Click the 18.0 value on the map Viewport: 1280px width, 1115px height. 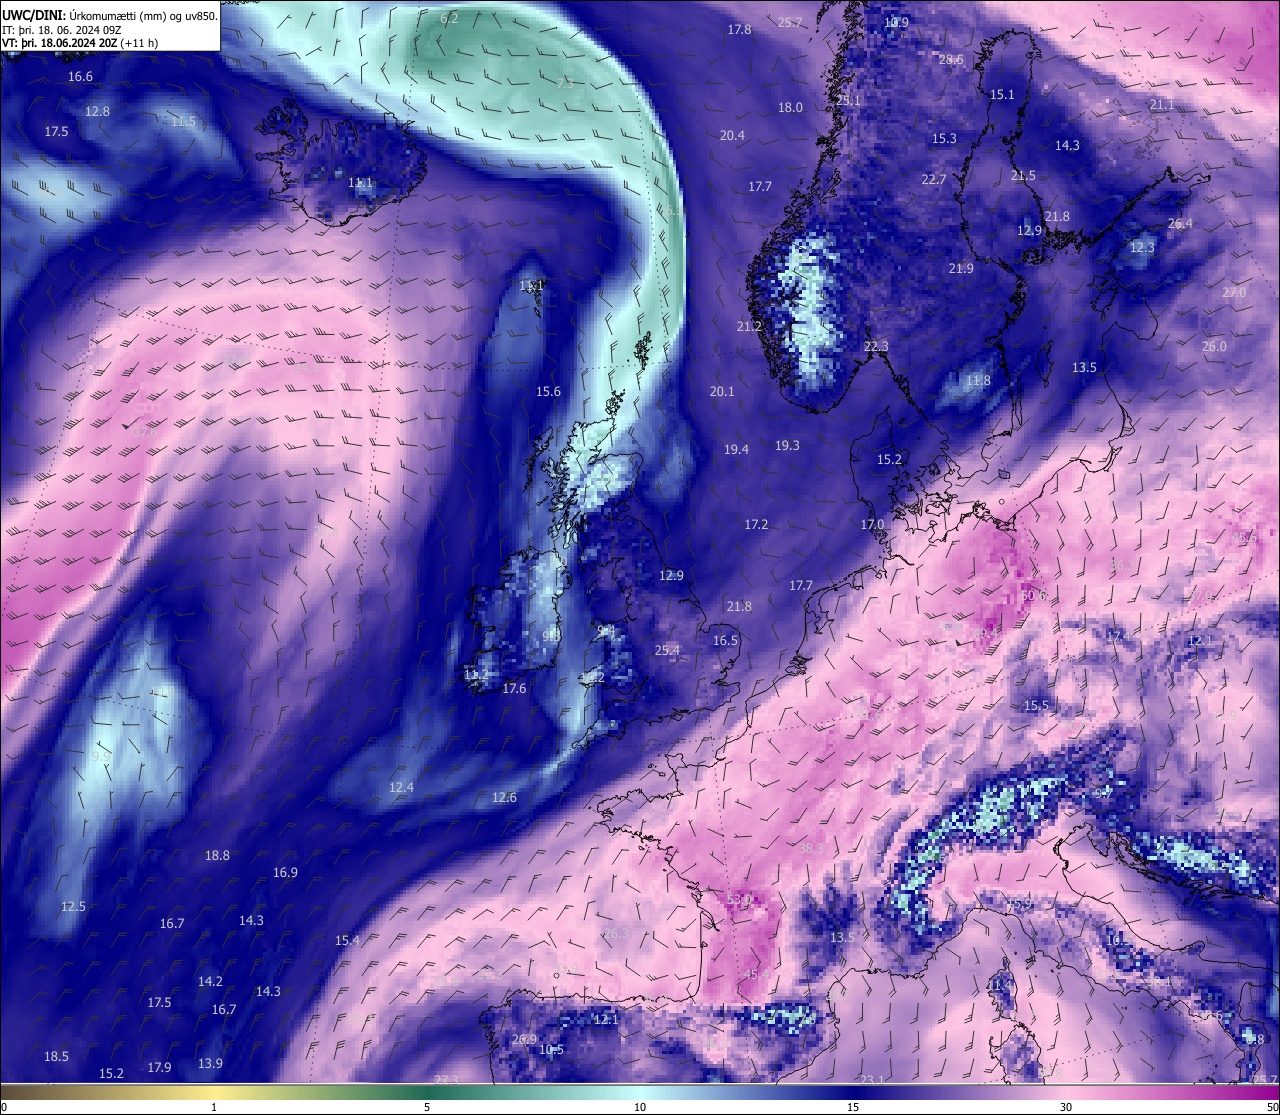(790, 108)
